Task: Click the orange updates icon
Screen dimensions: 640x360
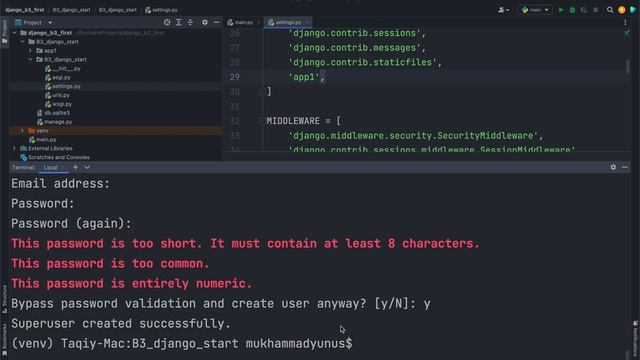Action: (622, 10)
